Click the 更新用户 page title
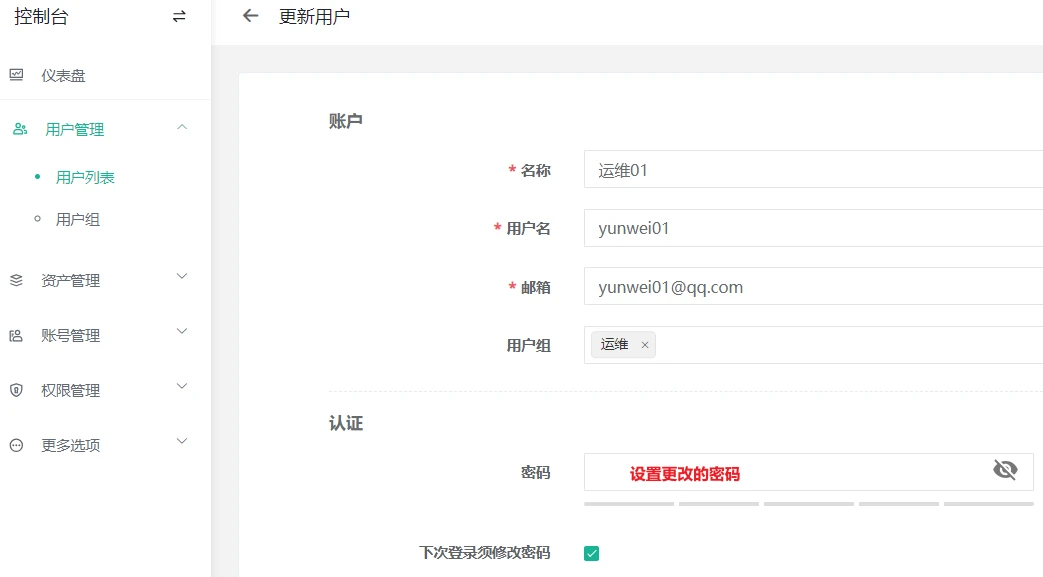 (x=314, y=16)
